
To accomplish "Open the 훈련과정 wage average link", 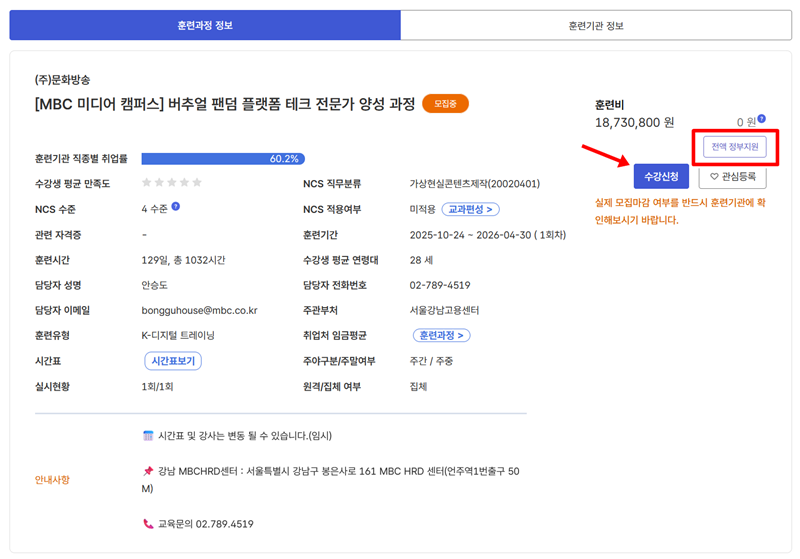I will tap(441, 335).
